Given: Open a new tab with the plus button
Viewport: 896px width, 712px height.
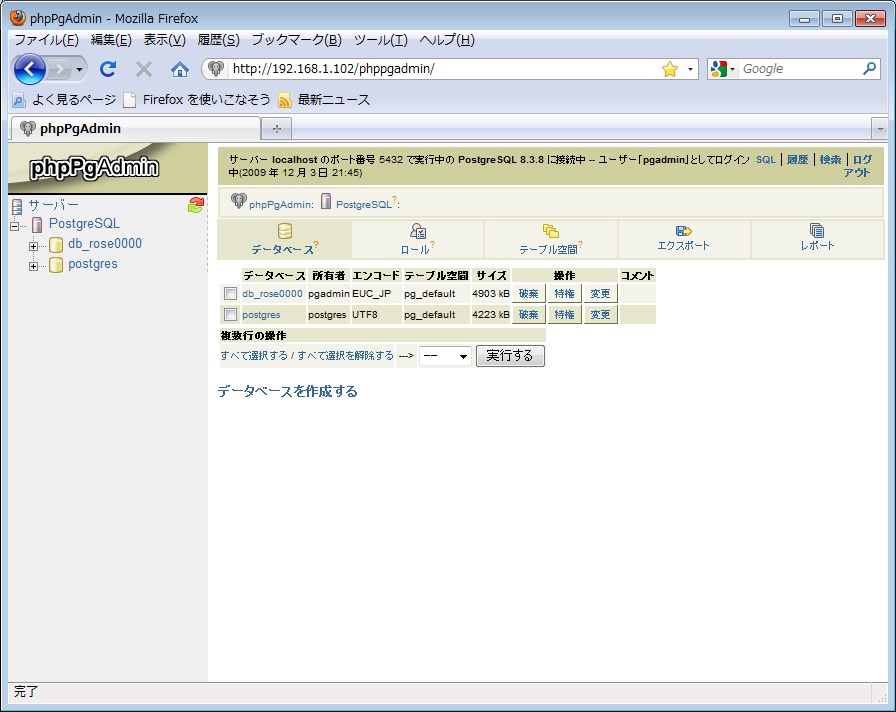Looking at the screenshot, I should point(277,129).
